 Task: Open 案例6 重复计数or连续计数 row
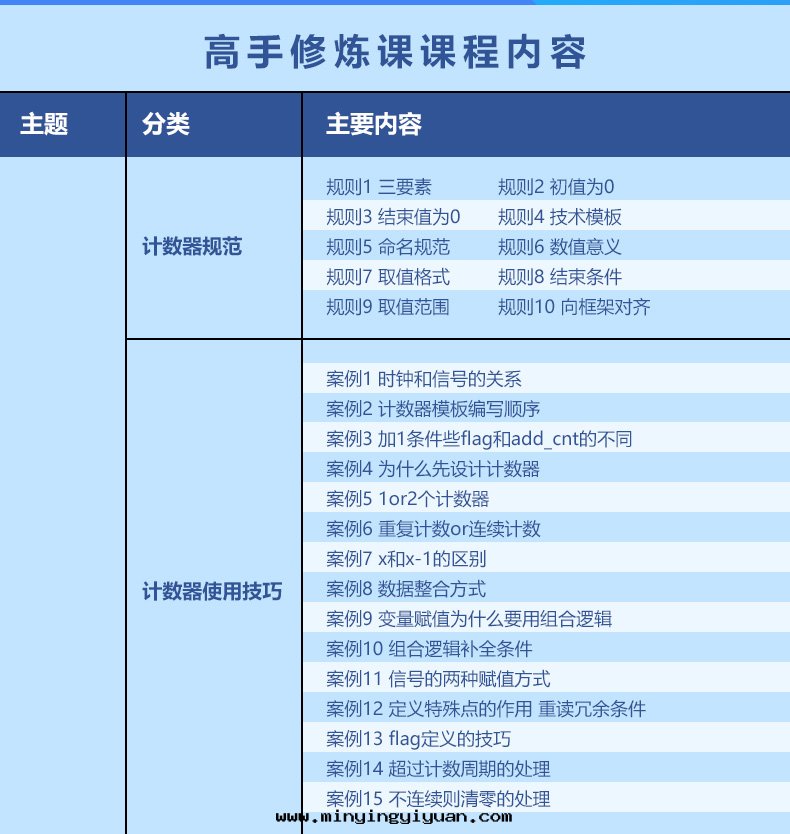click(433, 529)
